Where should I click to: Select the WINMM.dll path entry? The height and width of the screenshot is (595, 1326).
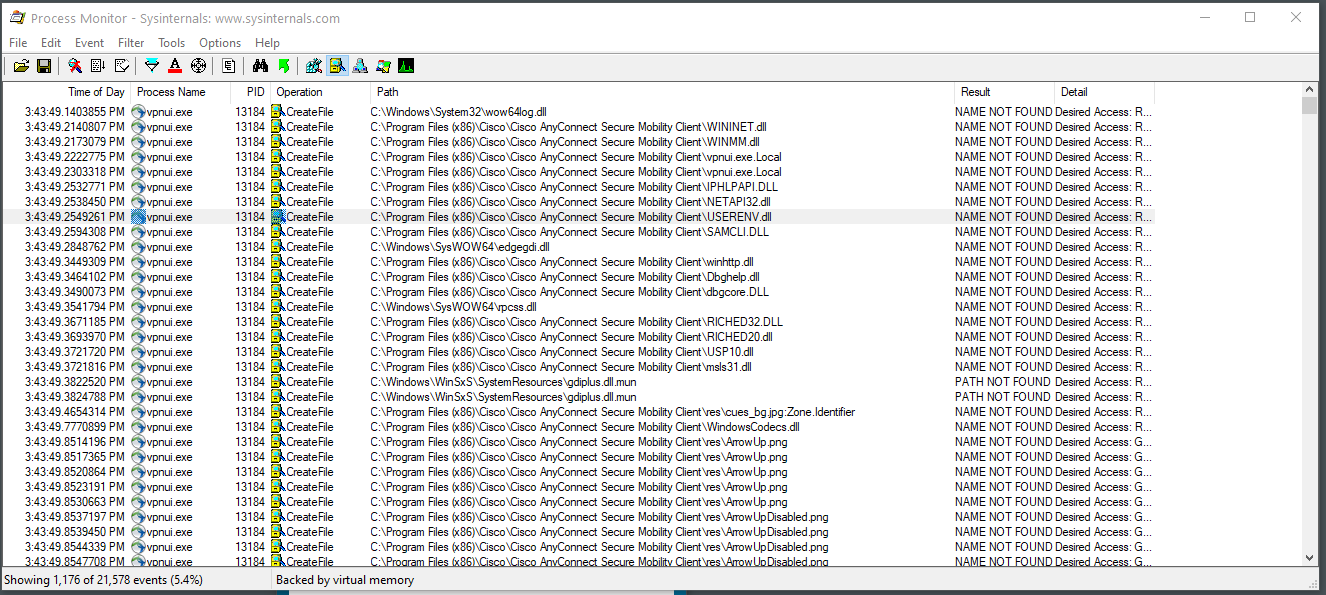(x=564, y=142)
